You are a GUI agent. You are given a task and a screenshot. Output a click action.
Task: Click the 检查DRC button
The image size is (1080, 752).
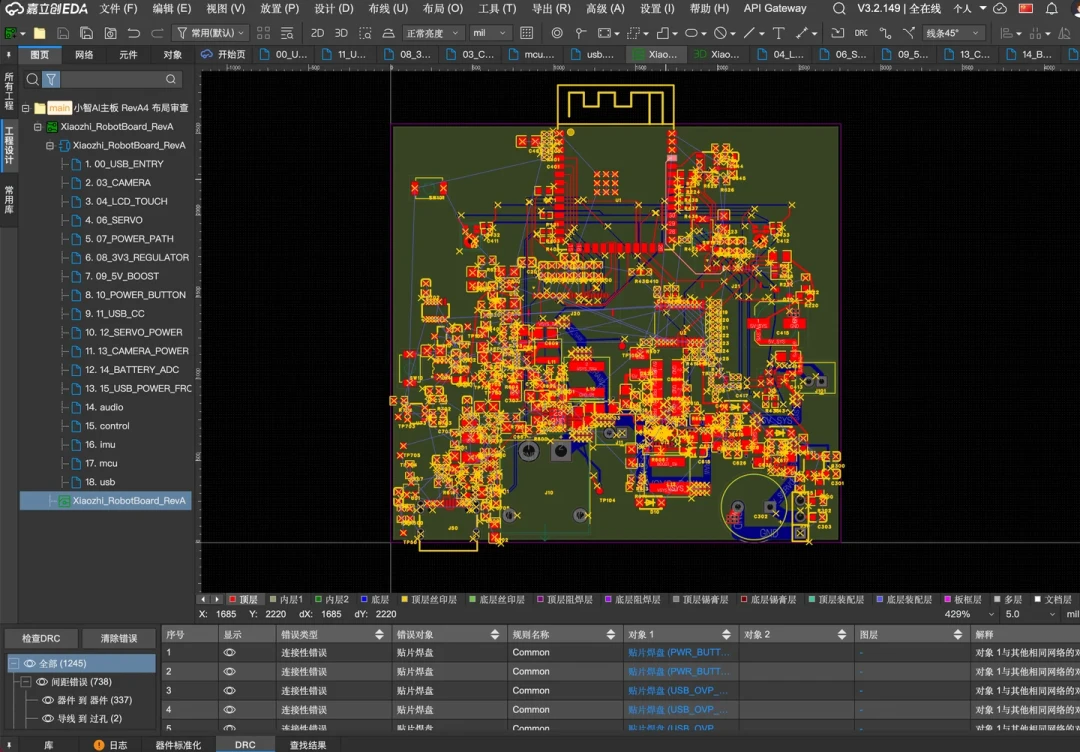(41, 638)
